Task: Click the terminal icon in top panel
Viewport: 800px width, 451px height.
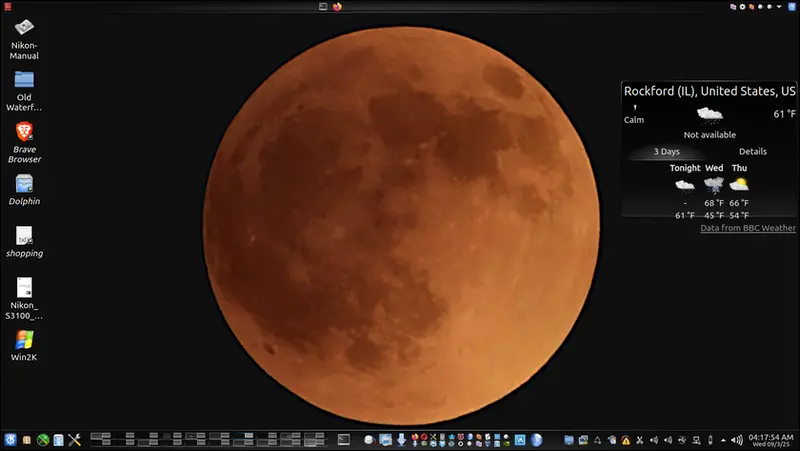Action: (x=323, y=7)
